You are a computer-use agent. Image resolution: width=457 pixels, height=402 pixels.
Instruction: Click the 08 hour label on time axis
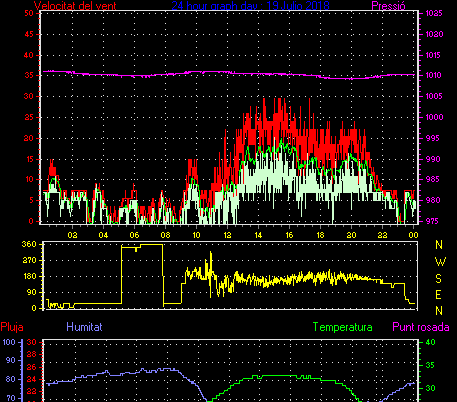(165, 235)
